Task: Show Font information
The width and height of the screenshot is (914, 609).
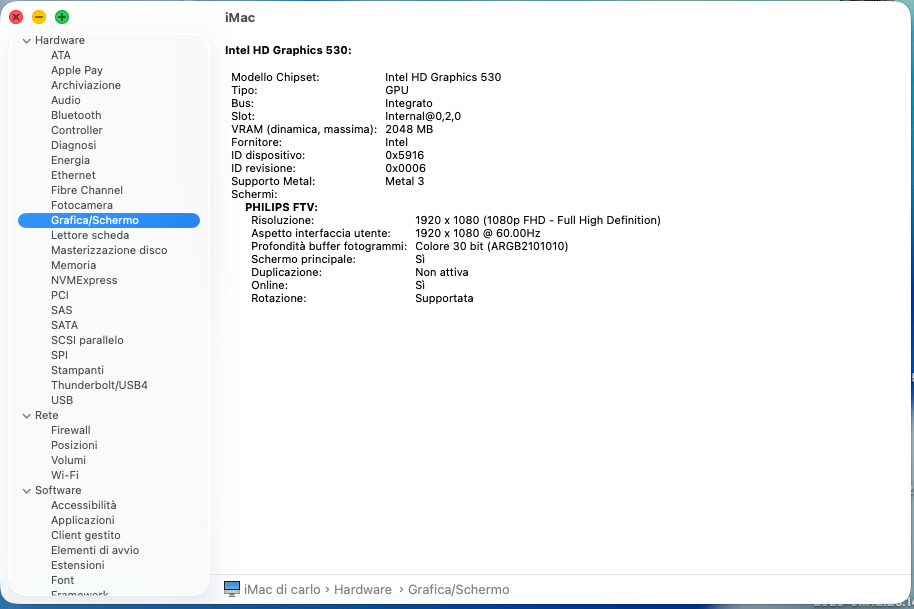Action: tap(62, 580)
